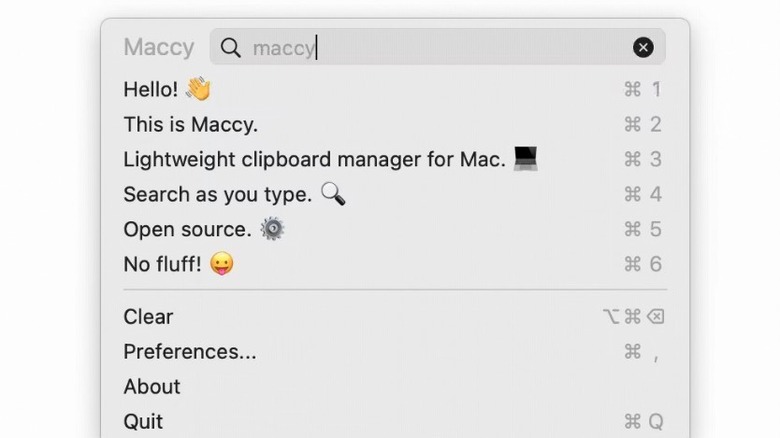
Task: Clear clipboard history via the Clear item
Action: (x=148, y=316)
